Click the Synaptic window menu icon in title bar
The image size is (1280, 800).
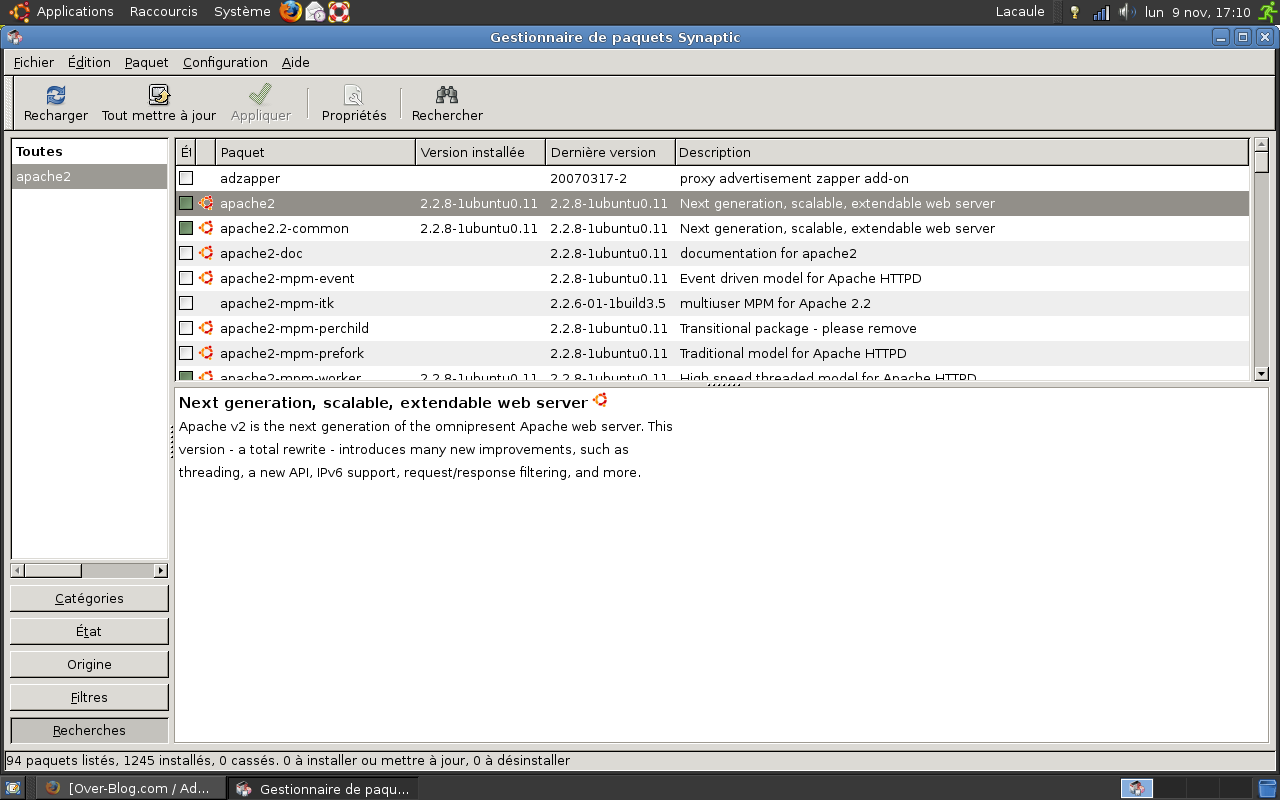pos(14,37)
